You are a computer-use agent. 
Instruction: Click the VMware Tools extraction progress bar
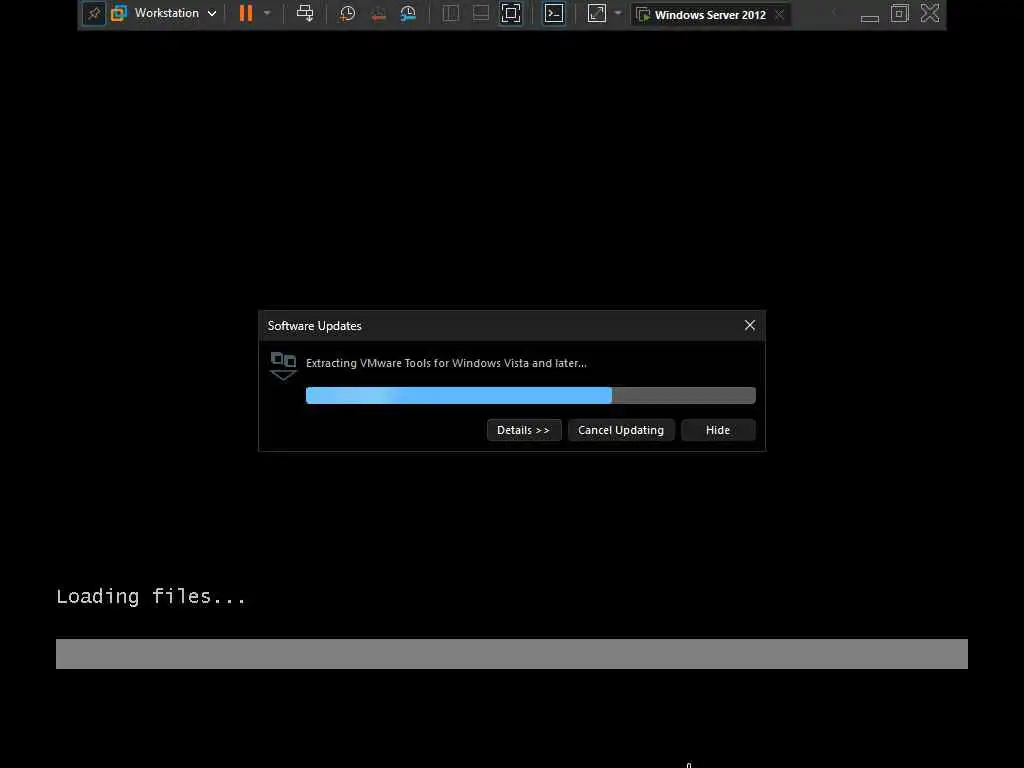(530, 395)
